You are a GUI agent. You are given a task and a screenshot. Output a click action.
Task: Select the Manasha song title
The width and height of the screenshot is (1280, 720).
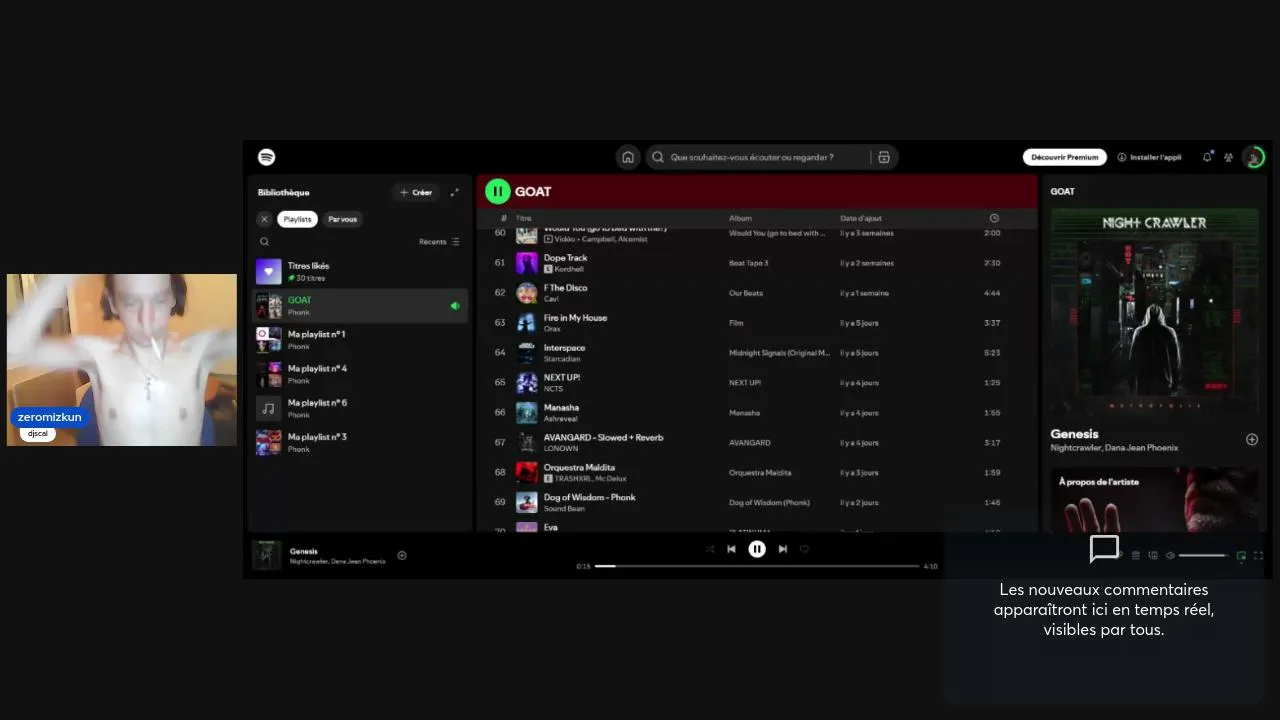[x=561, y=408]
